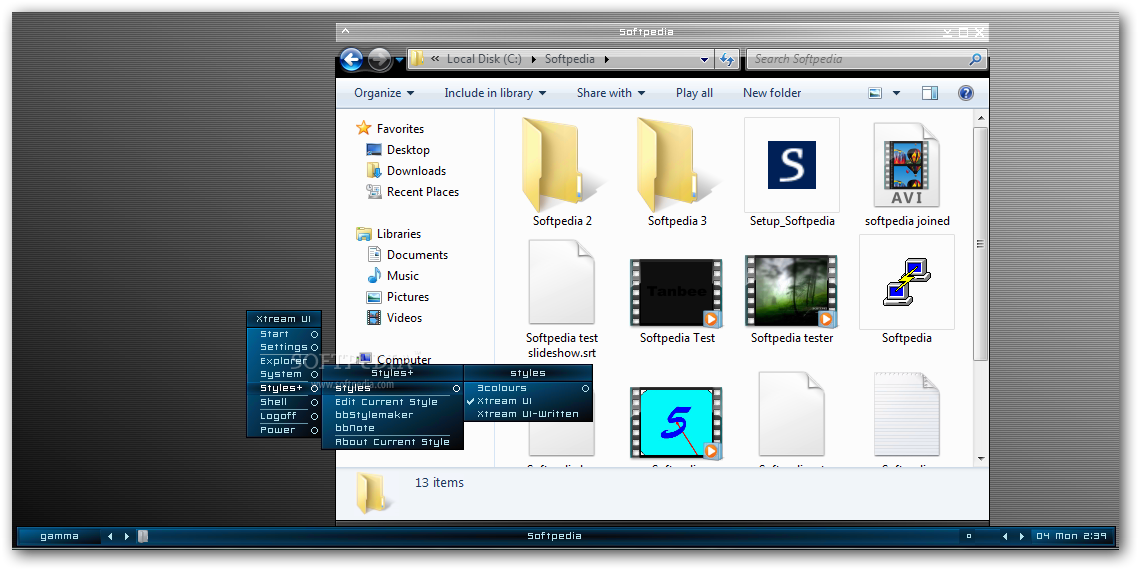Go back with the blue Back arrow
Viewport: 1139px width, 570px height.
coord(352,60)
